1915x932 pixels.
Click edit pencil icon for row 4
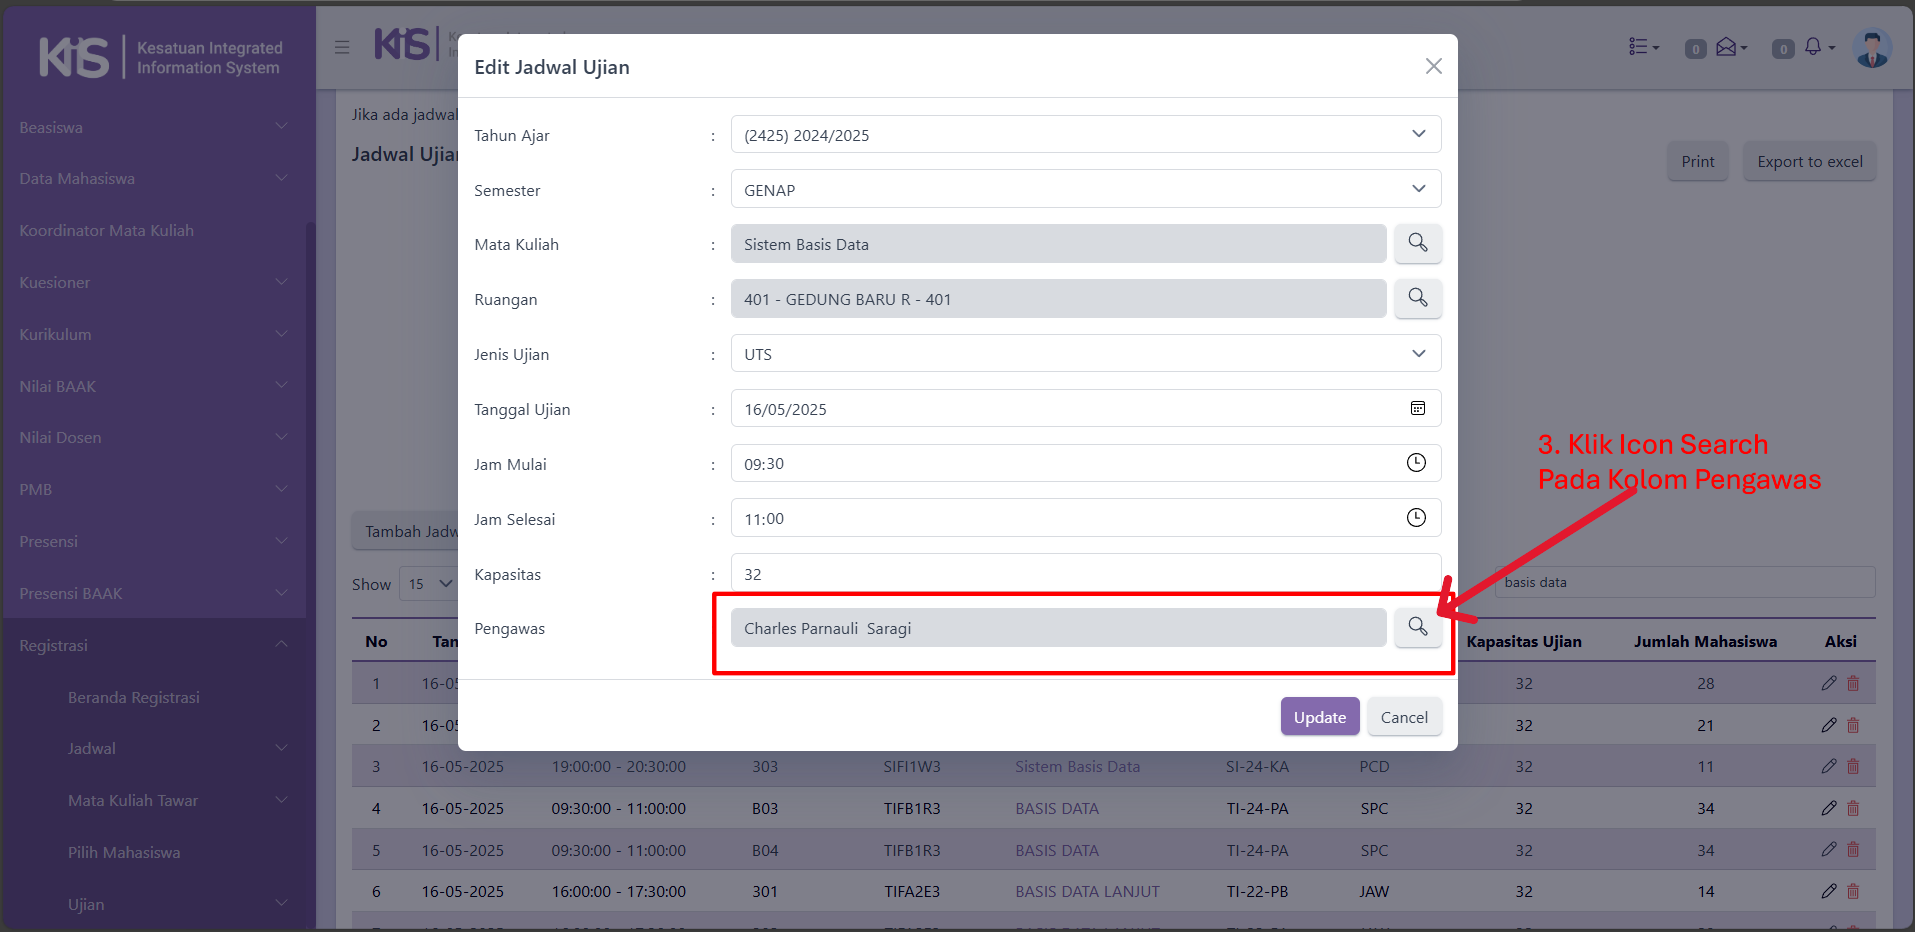1828,808
